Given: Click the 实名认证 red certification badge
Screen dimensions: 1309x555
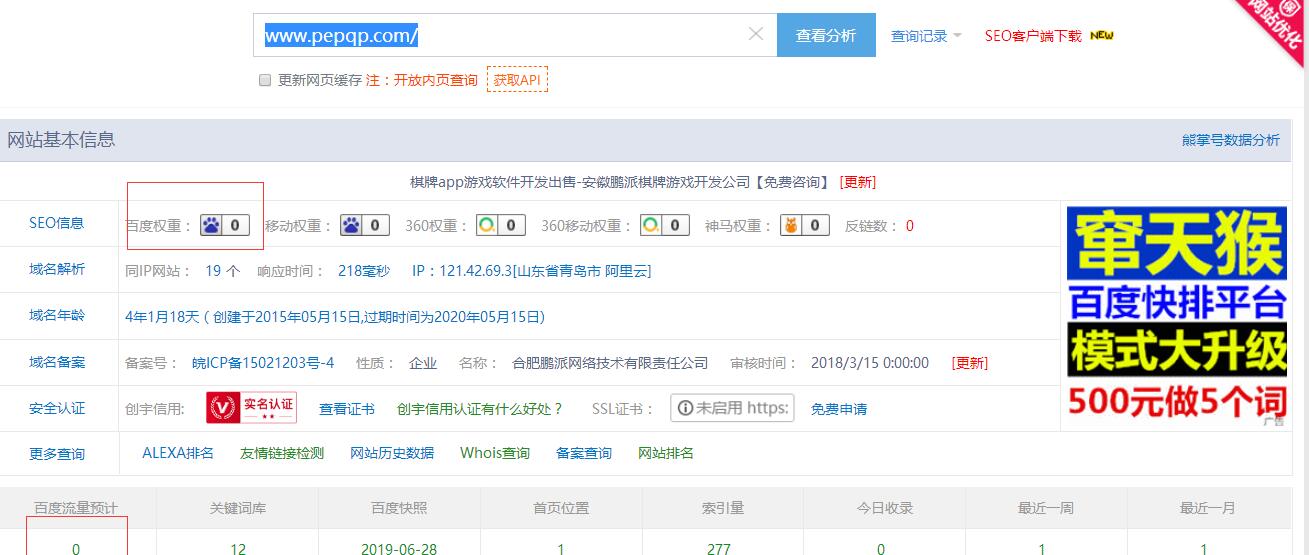Looking at the screenshot, I should tap(252, 408).
